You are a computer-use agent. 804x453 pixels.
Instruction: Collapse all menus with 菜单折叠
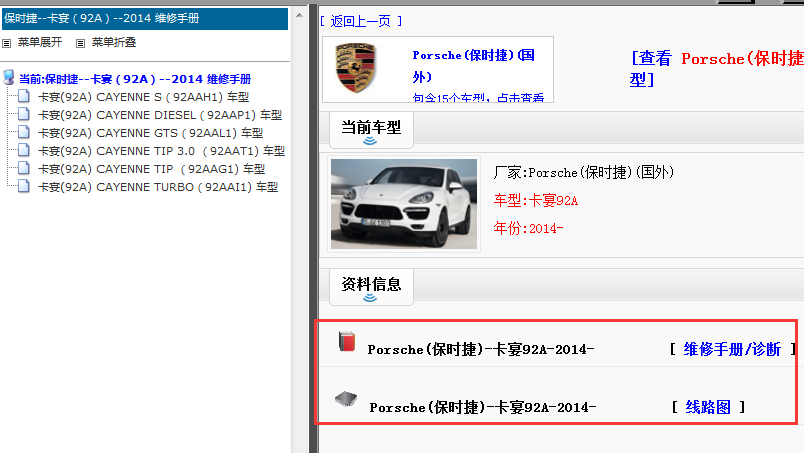pos(114,42)
